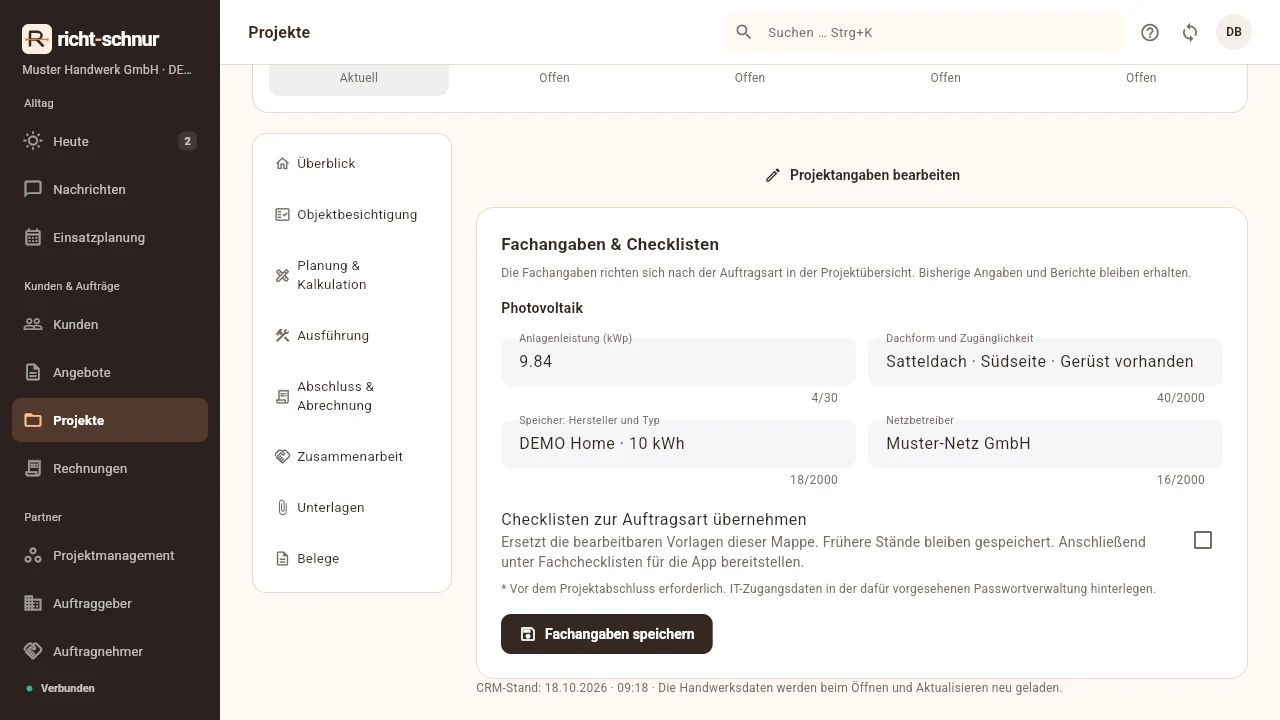Go to Einsatzplanung

click(110, 237)
